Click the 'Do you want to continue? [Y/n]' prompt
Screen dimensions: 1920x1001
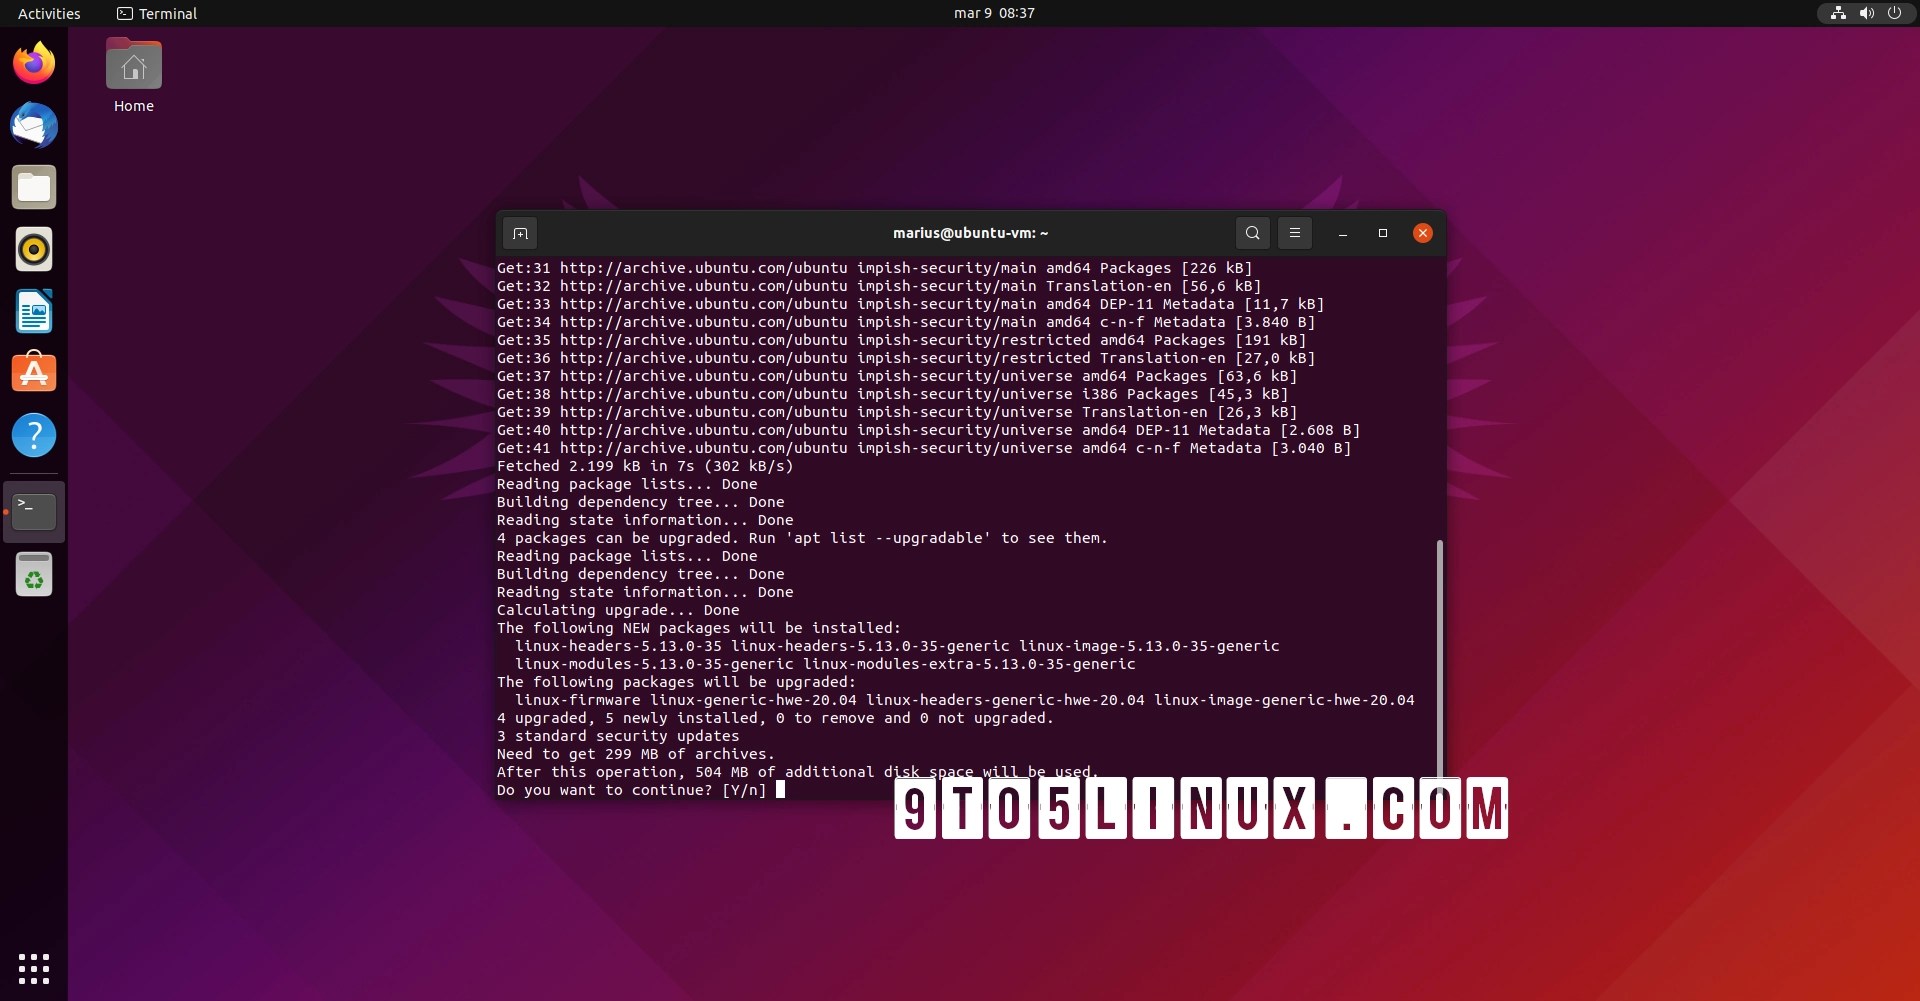[x=631, y=790]
